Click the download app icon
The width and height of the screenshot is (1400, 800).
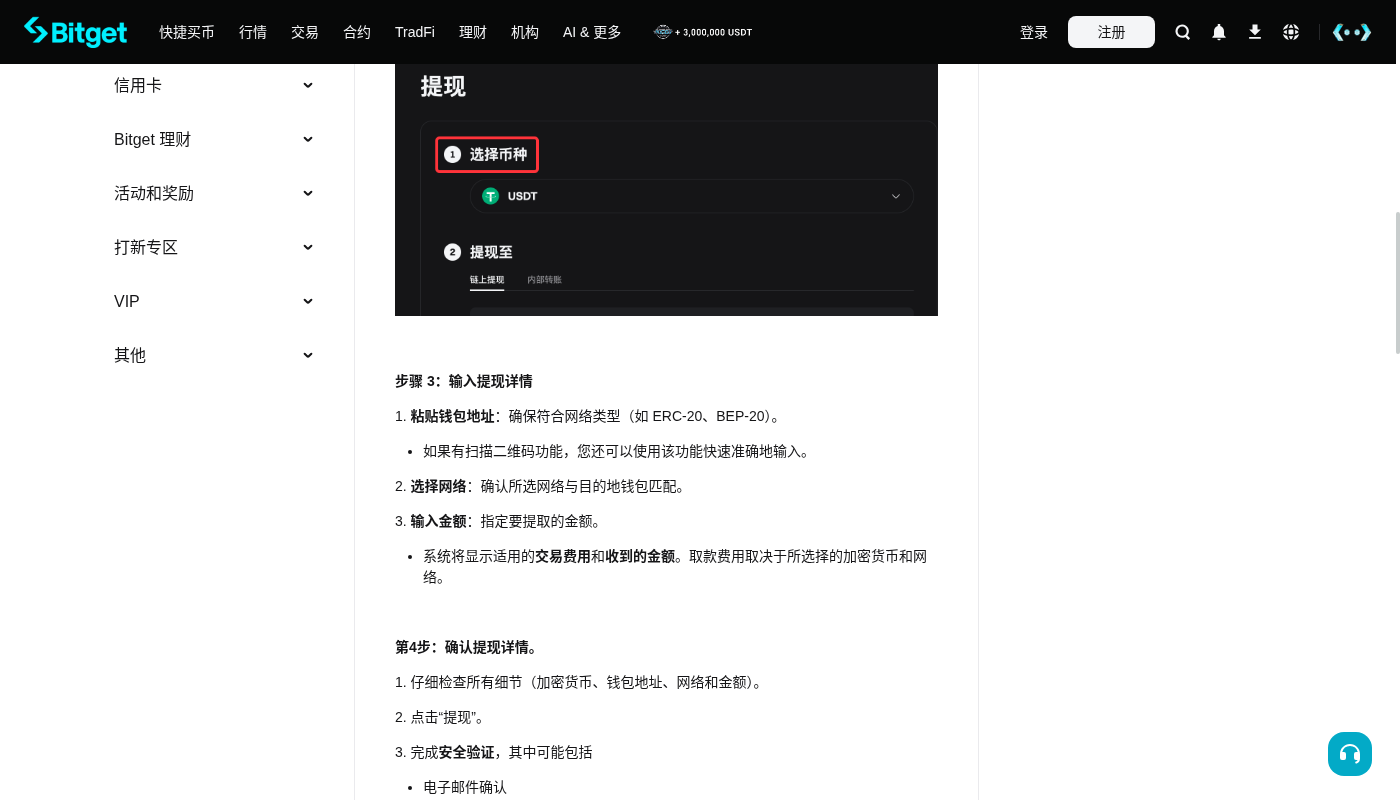point(1255,32)
